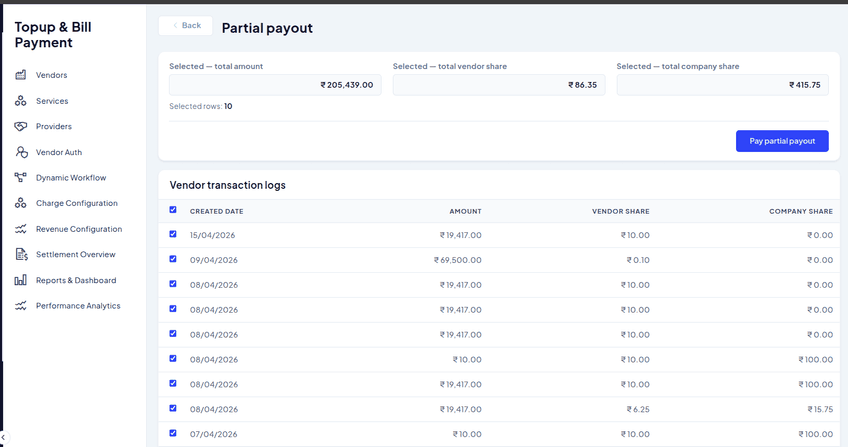Open Vendor Auth page
This screenshot has height=447, width=848.
tap(59, 152)
